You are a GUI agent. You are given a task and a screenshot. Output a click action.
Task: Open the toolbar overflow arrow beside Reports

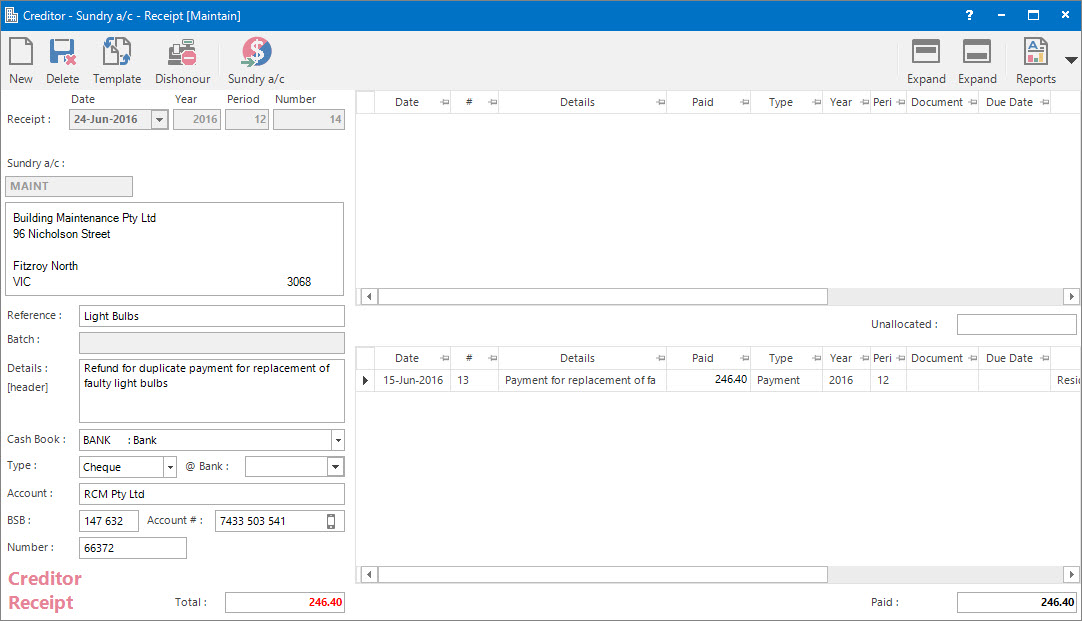coord(1071,60)
